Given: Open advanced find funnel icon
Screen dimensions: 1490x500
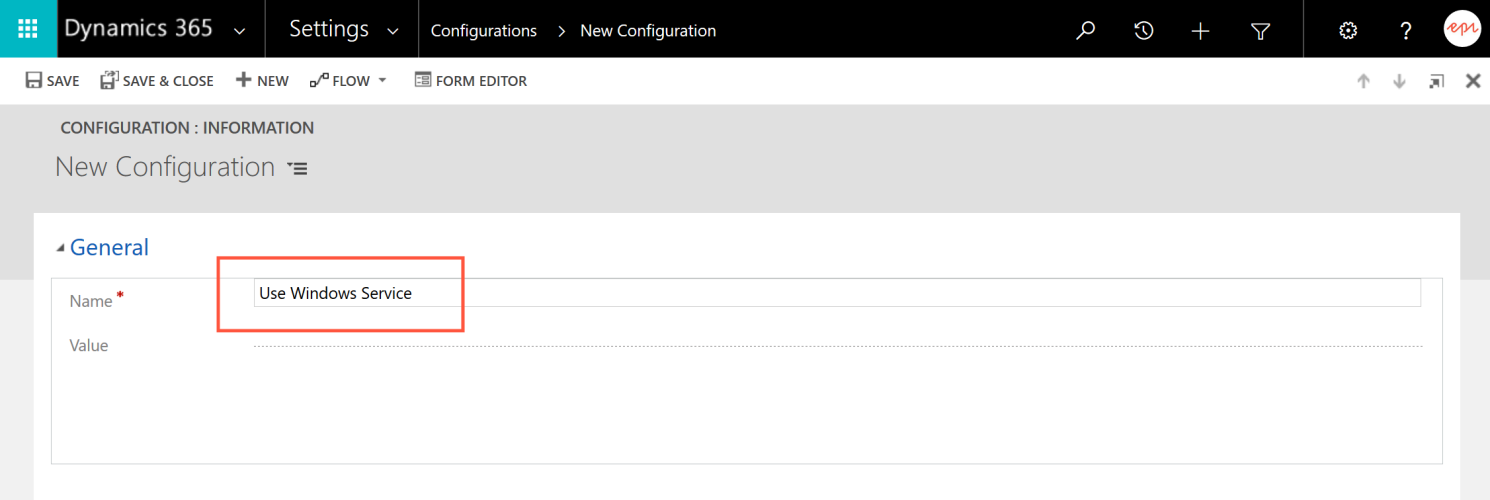Looking at the screenshot, I should tap(1260, 31).
